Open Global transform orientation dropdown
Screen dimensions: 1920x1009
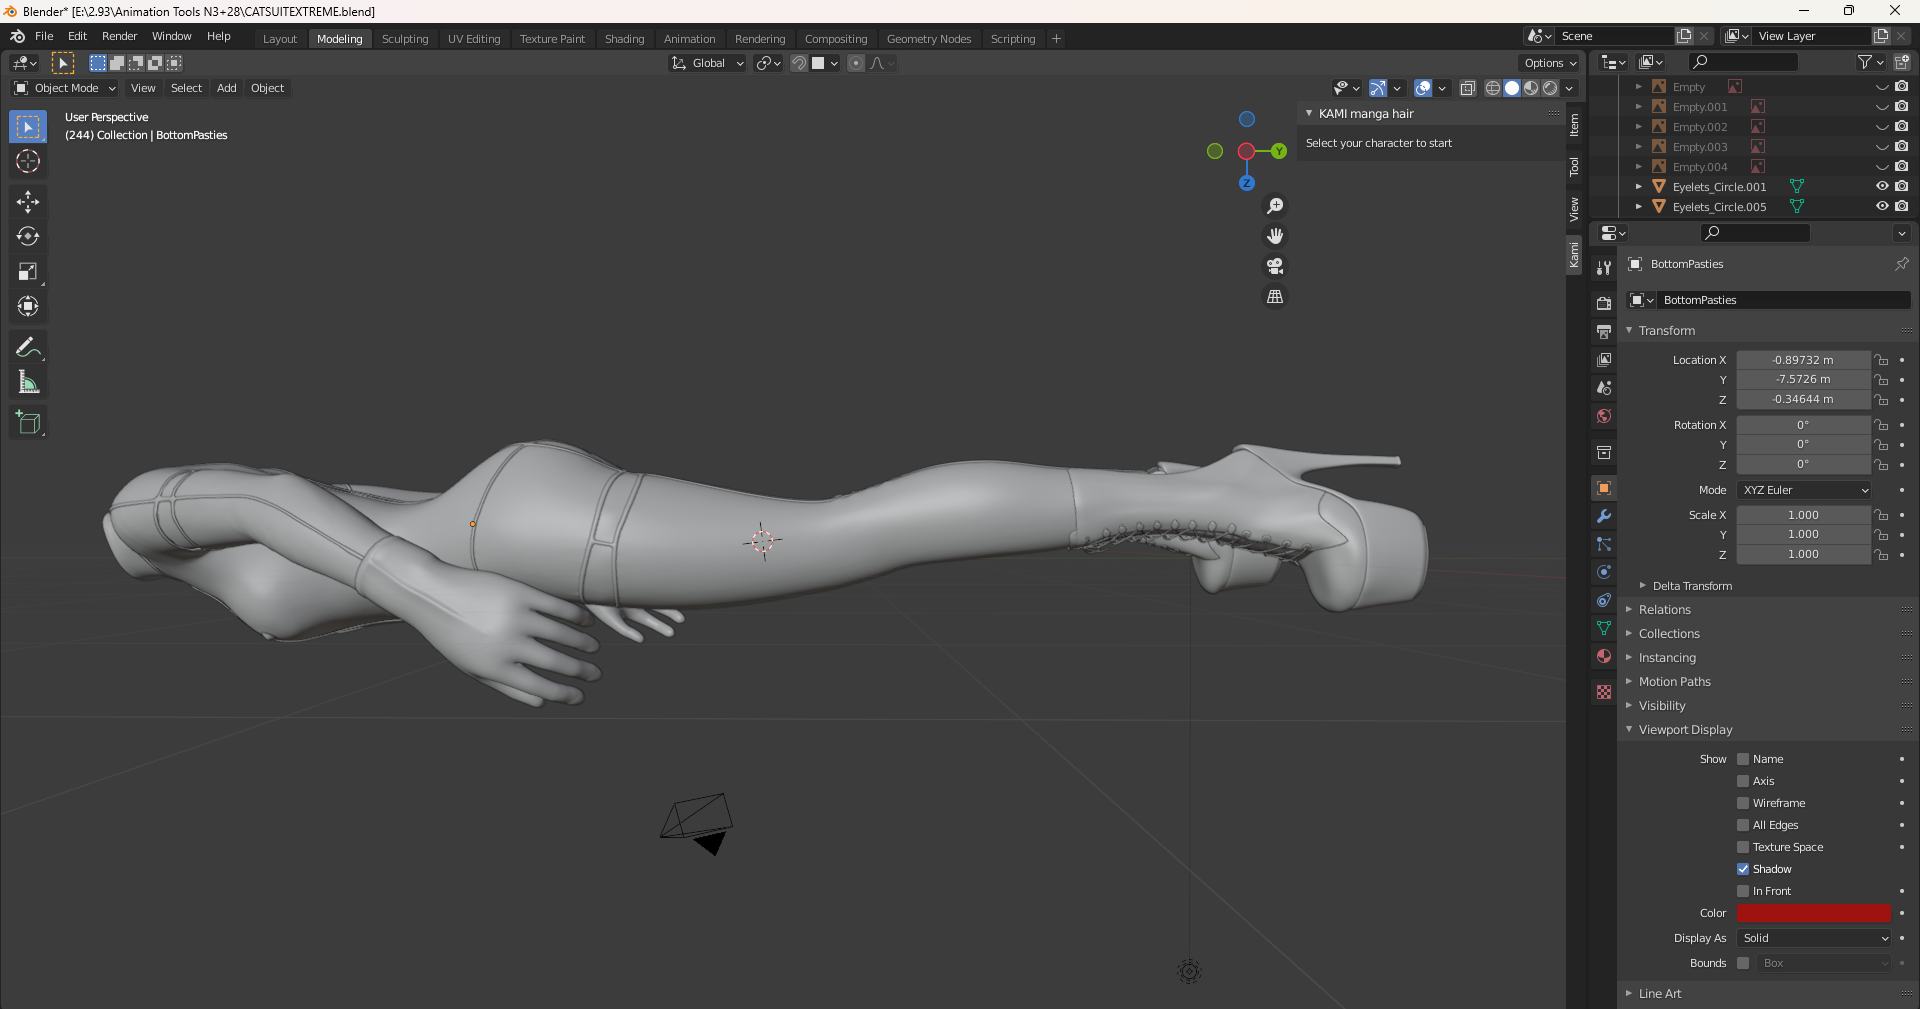tap(708, 63)
